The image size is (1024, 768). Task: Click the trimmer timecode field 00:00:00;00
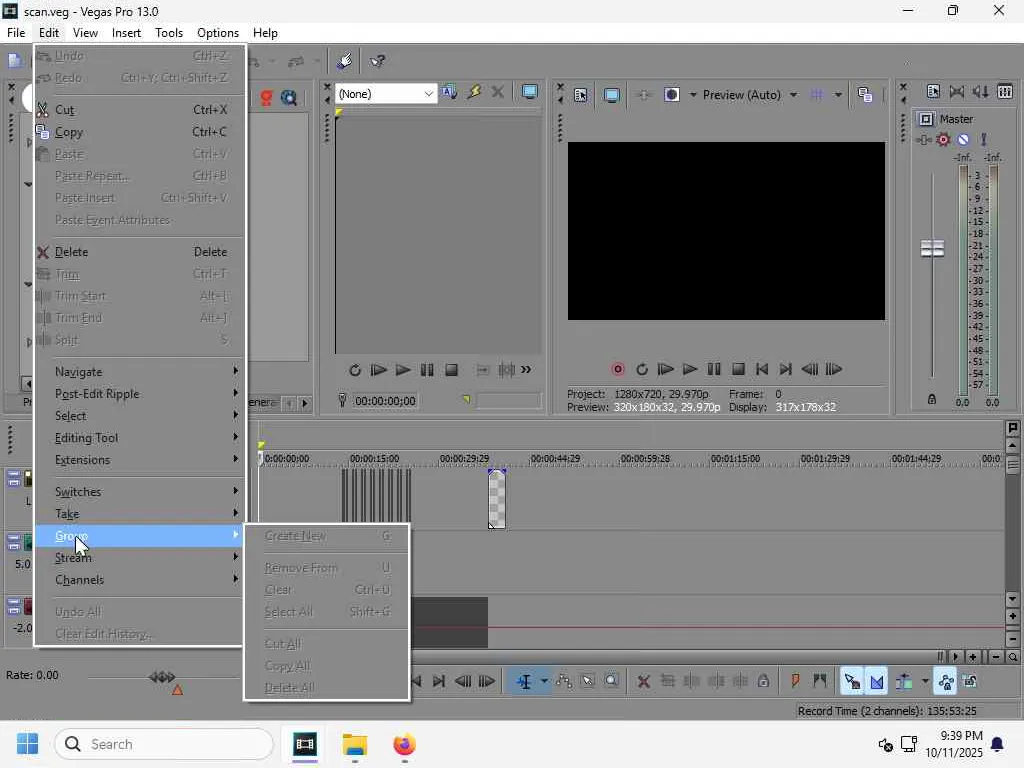tap(385, 401)
